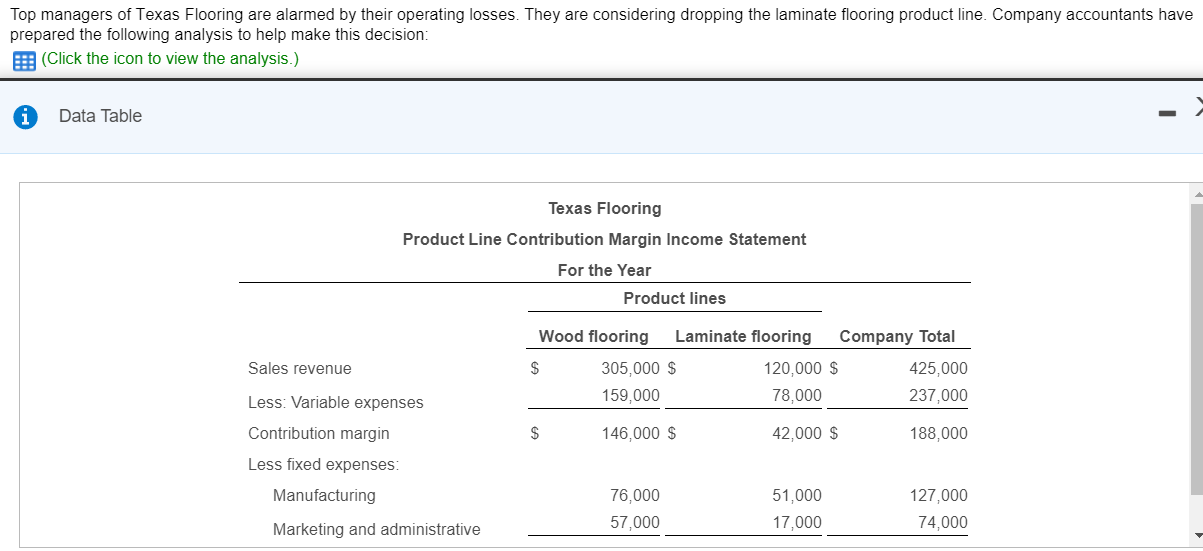Select the Wood flooring column header

[x=594, y=336]
